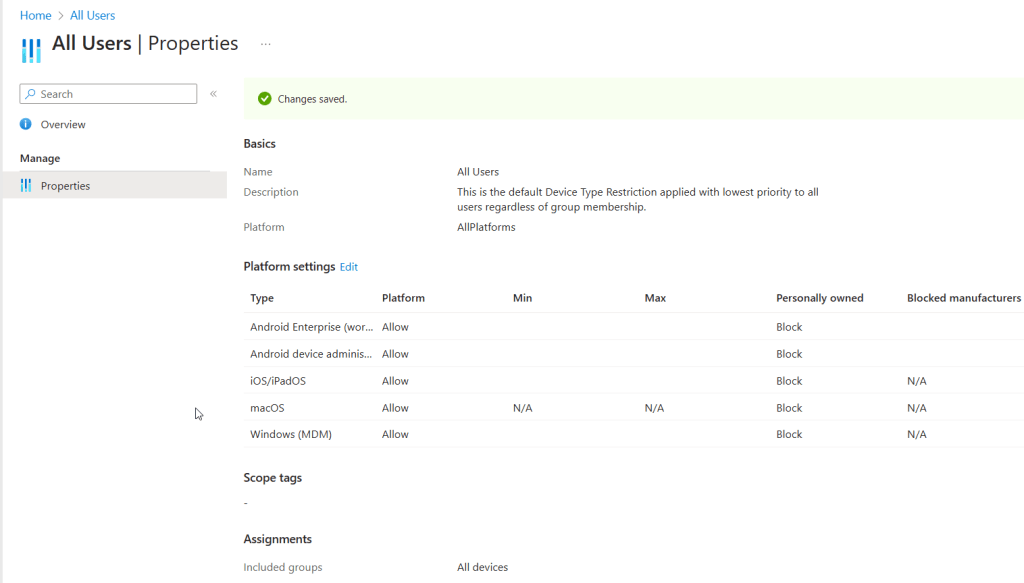The image size is (1024, 583).
Task: Click the Properties bars icon in sidebar
Action: [26, 186]
